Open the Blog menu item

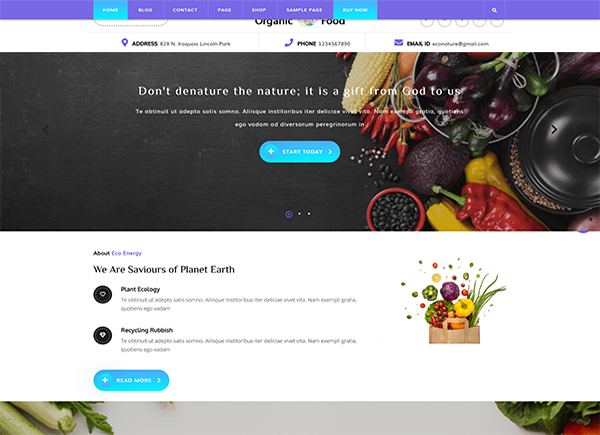pos(145,10)
